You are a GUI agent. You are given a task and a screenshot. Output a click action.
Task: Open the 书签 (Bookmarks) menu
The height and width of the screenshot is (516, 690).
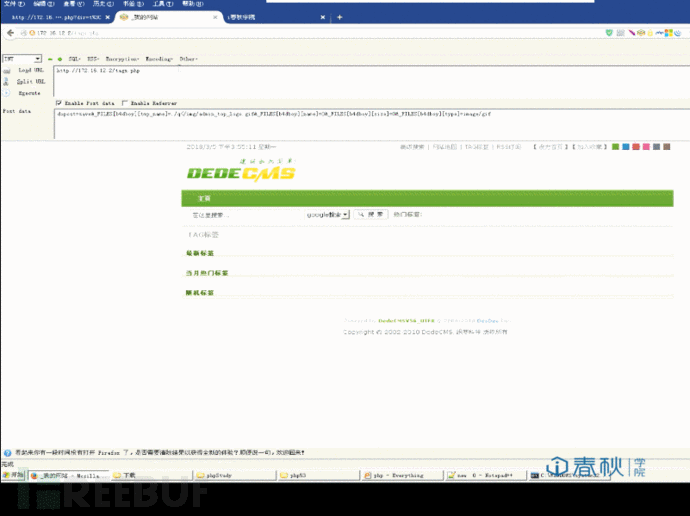133,4
